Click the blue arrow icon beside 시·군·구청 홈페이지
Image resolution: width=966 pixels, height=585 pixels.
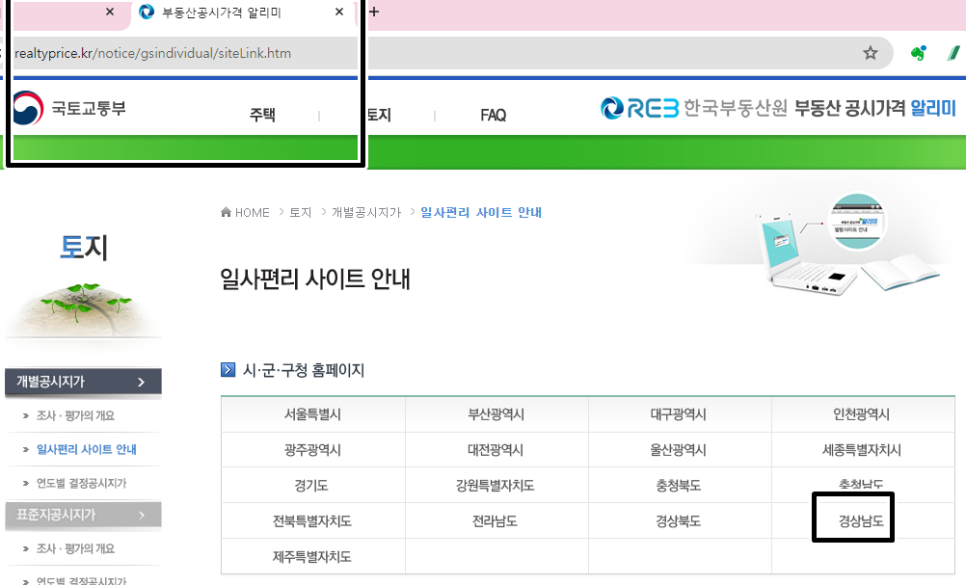point(227,369)
